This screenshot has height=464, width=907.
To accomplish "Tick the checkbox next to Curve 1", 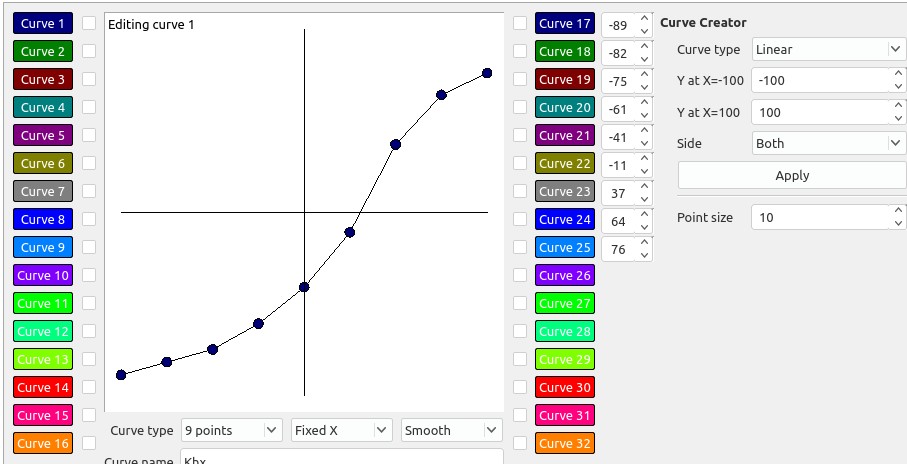I will [x=89, y=23].
